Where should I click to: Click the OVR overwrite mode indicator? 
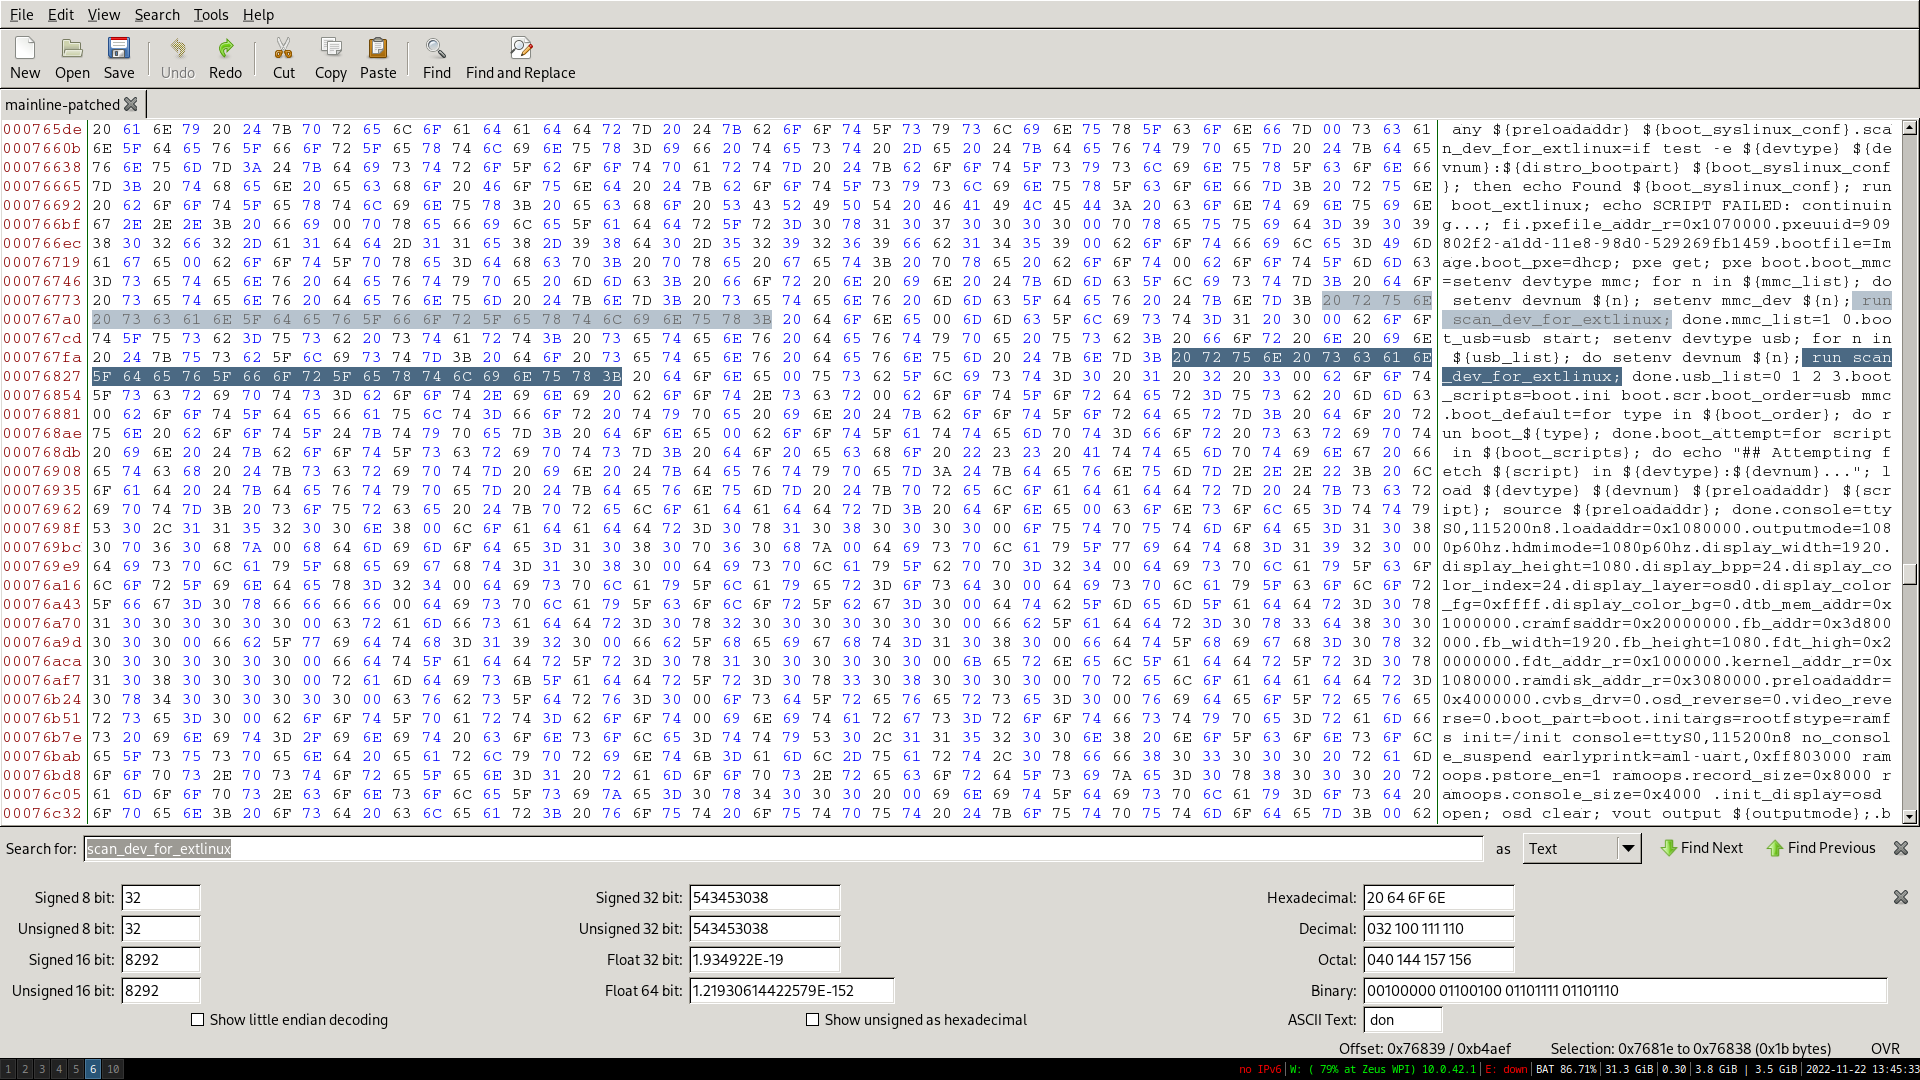(1885, 1049)
